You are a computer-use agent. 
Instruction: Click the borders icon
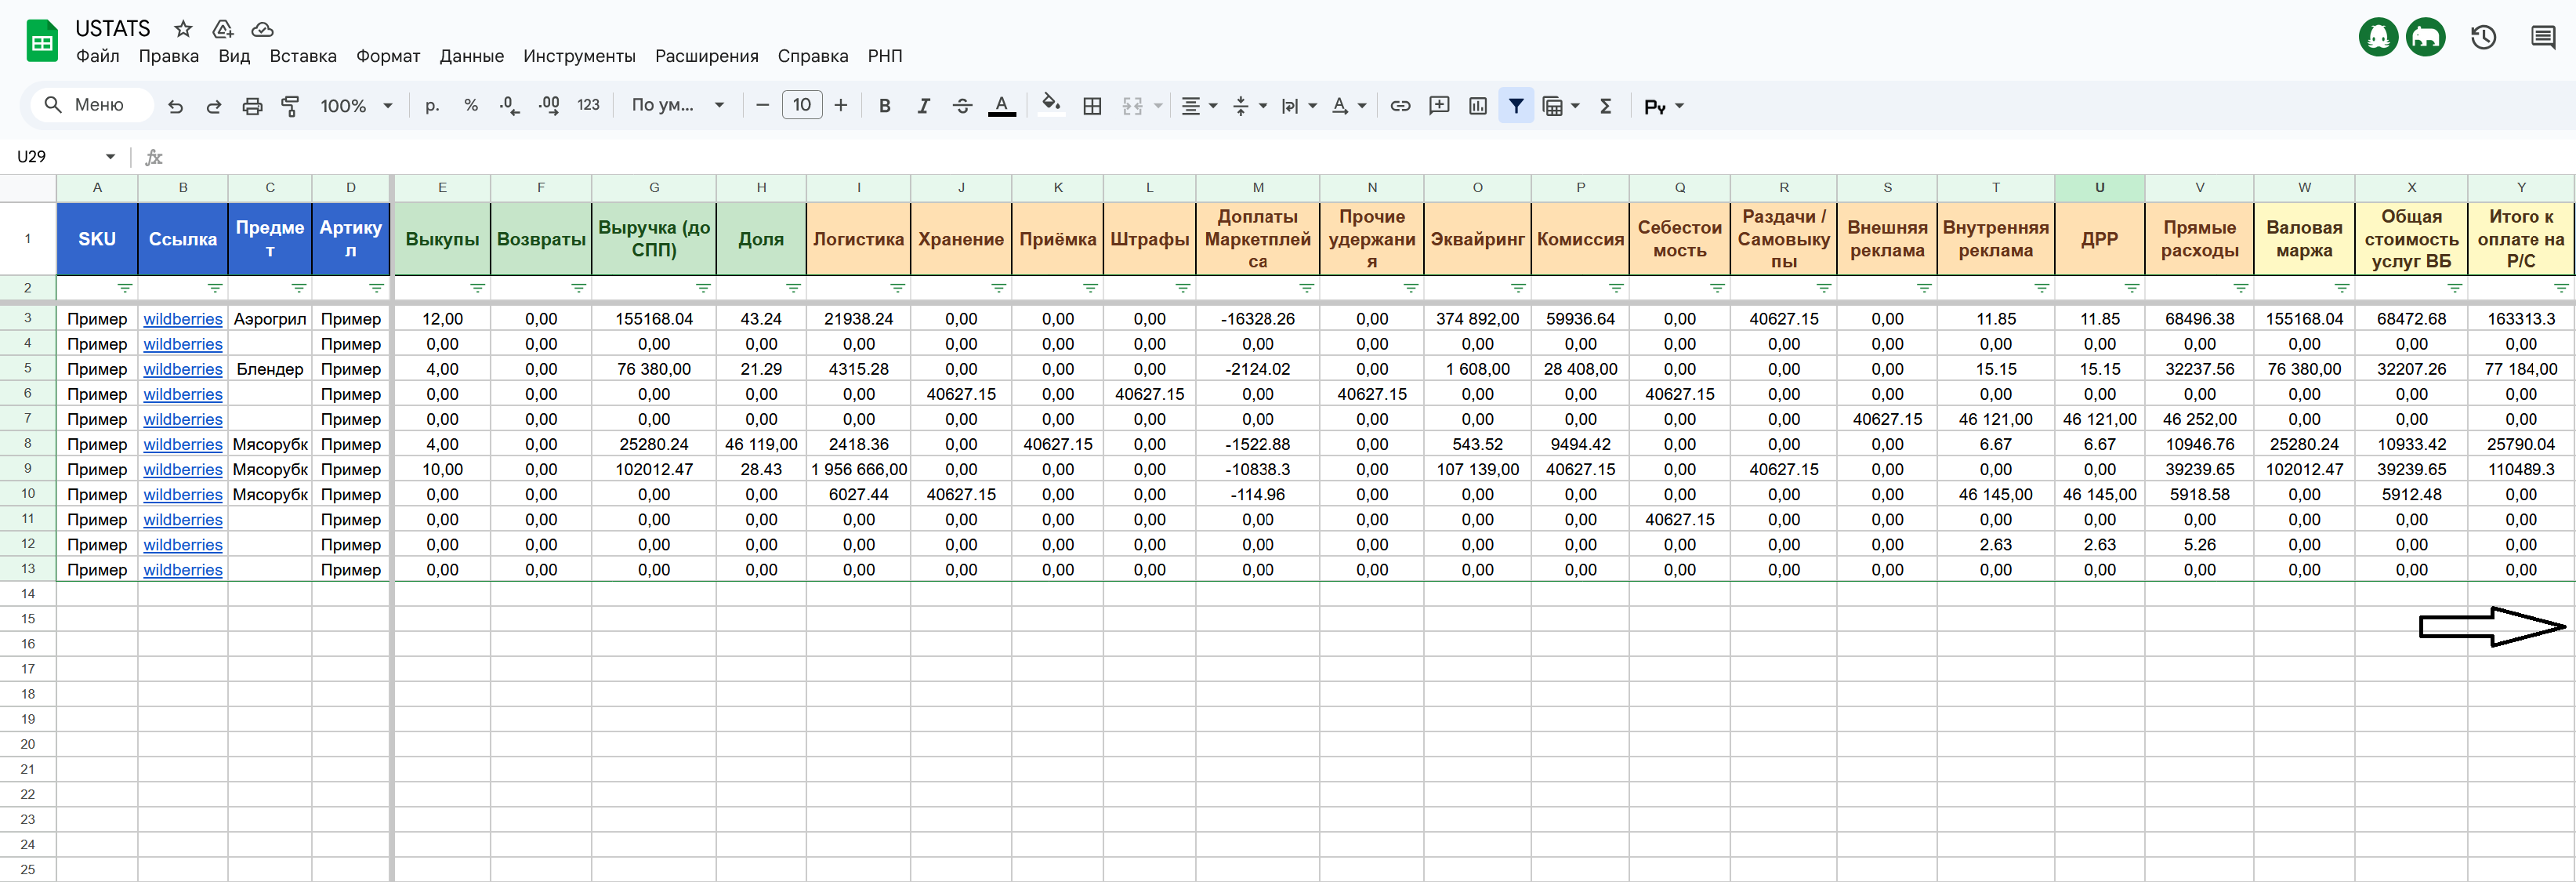pyautogui.click(x=1092, y=106)
